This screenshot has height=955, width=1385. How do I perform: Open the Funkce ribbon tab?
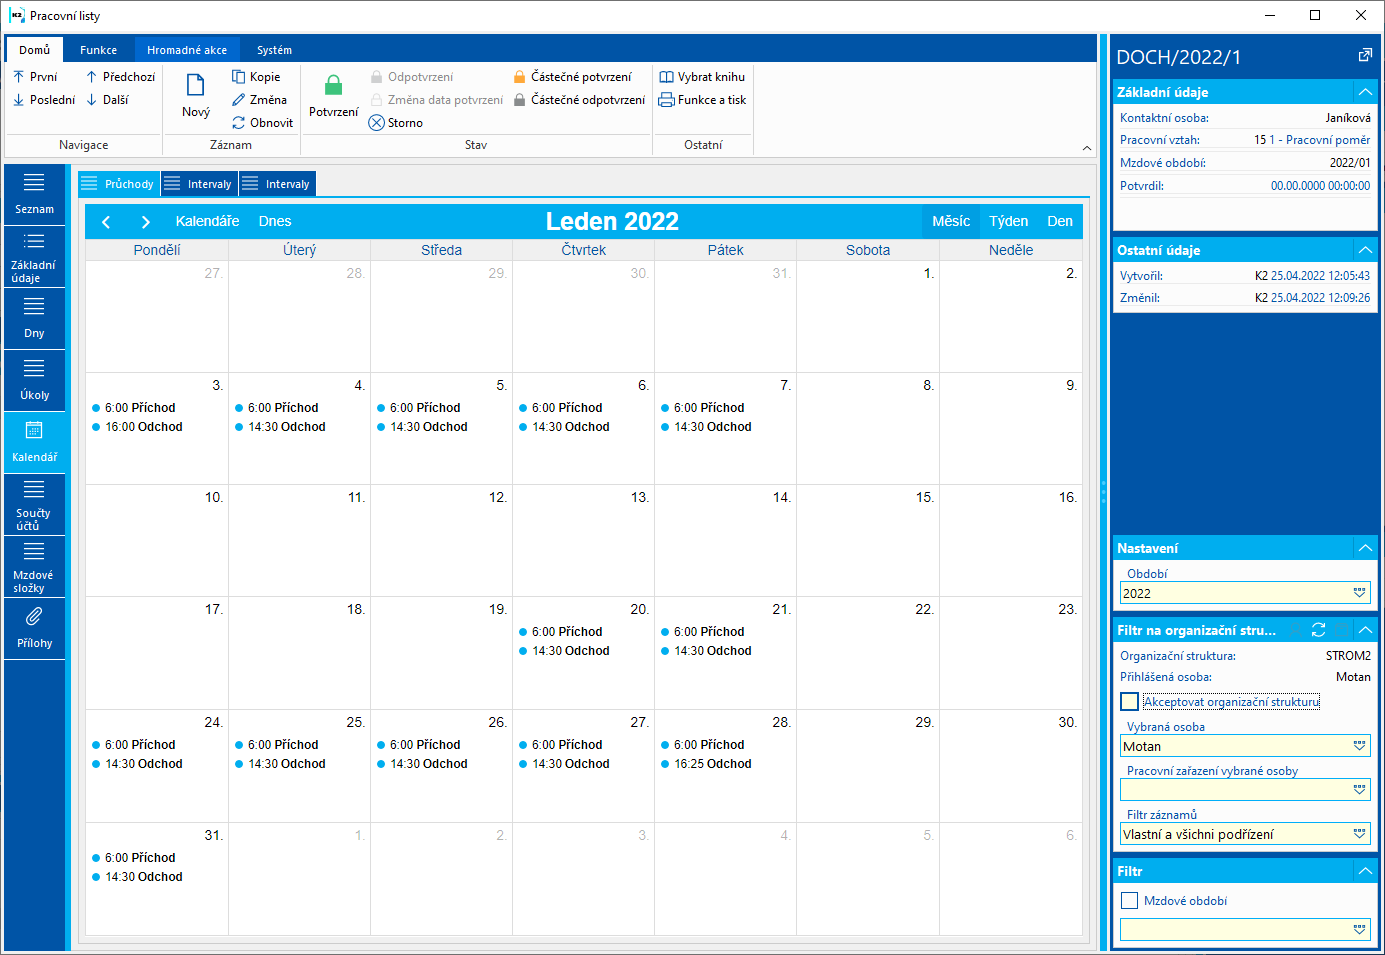point(98,50)
